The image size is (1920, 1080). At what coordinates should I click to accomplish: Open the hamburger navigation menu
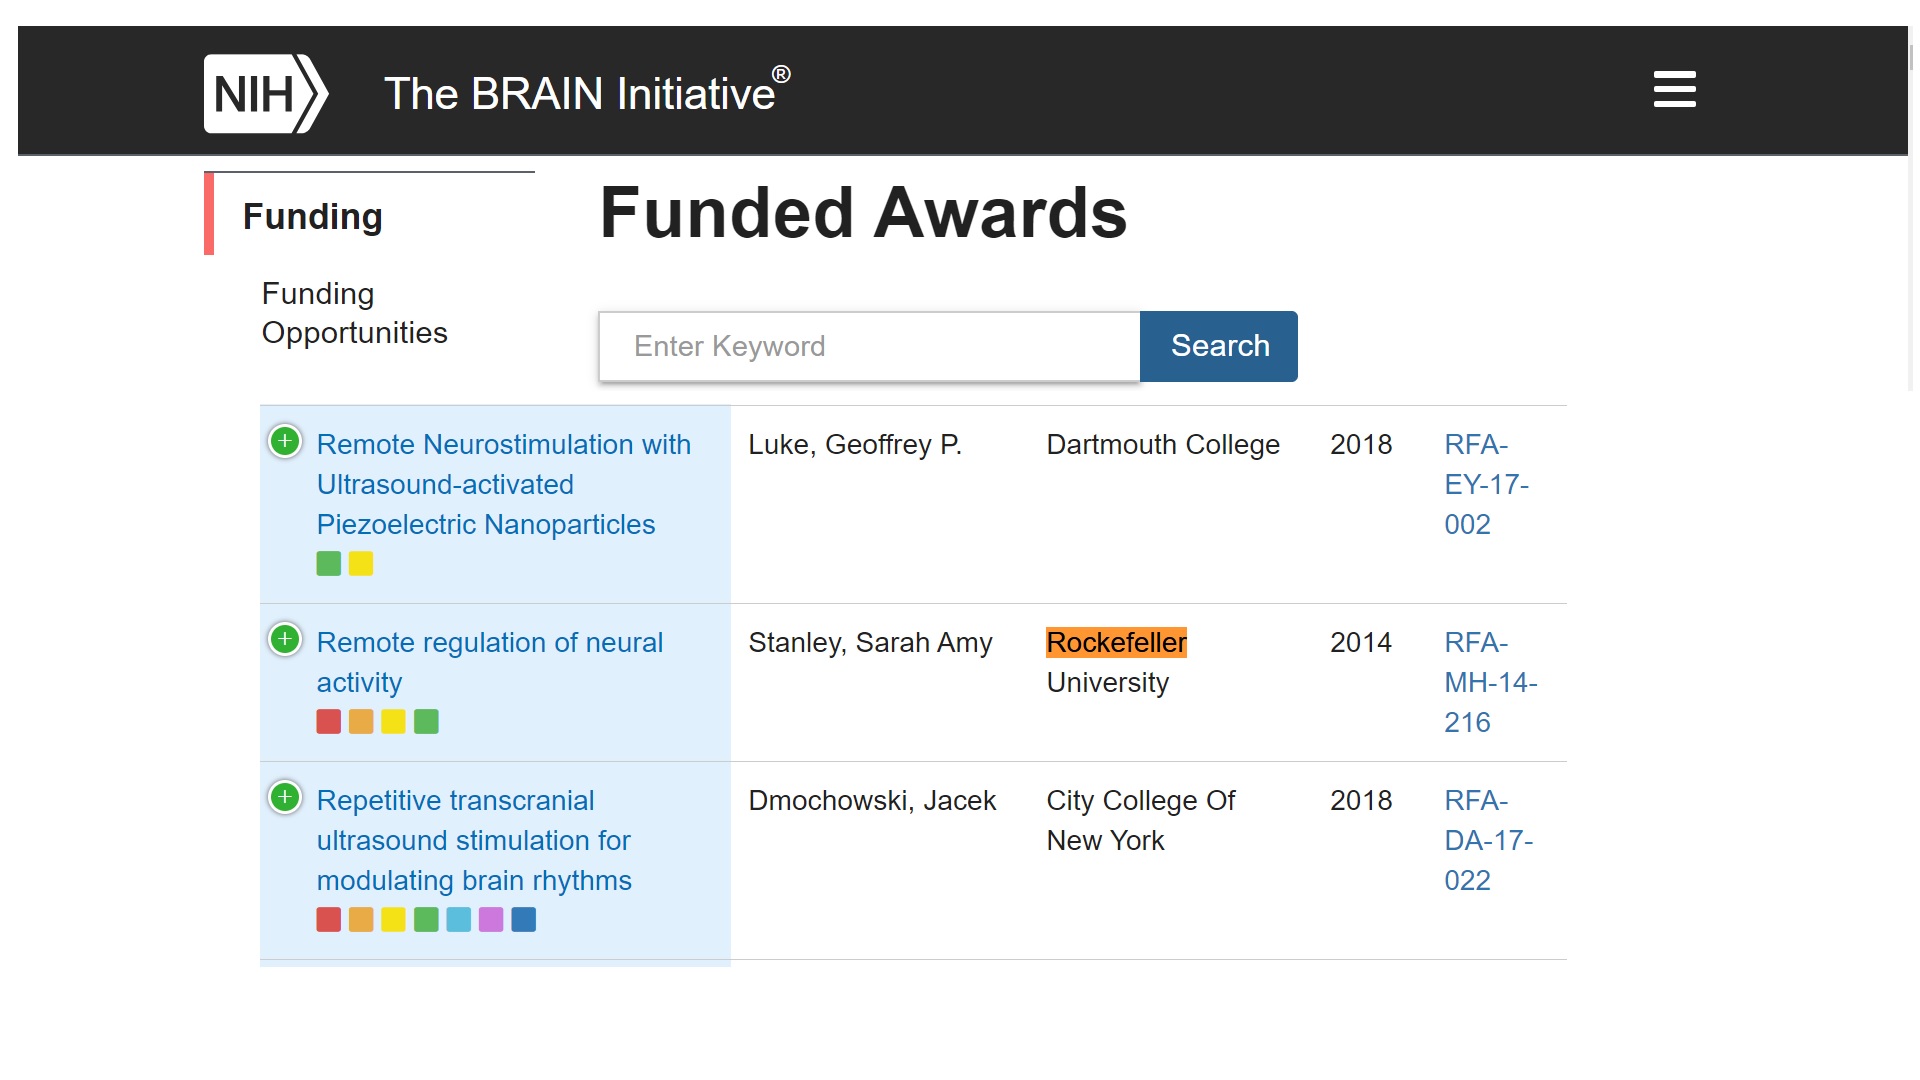coord(1674,89)
